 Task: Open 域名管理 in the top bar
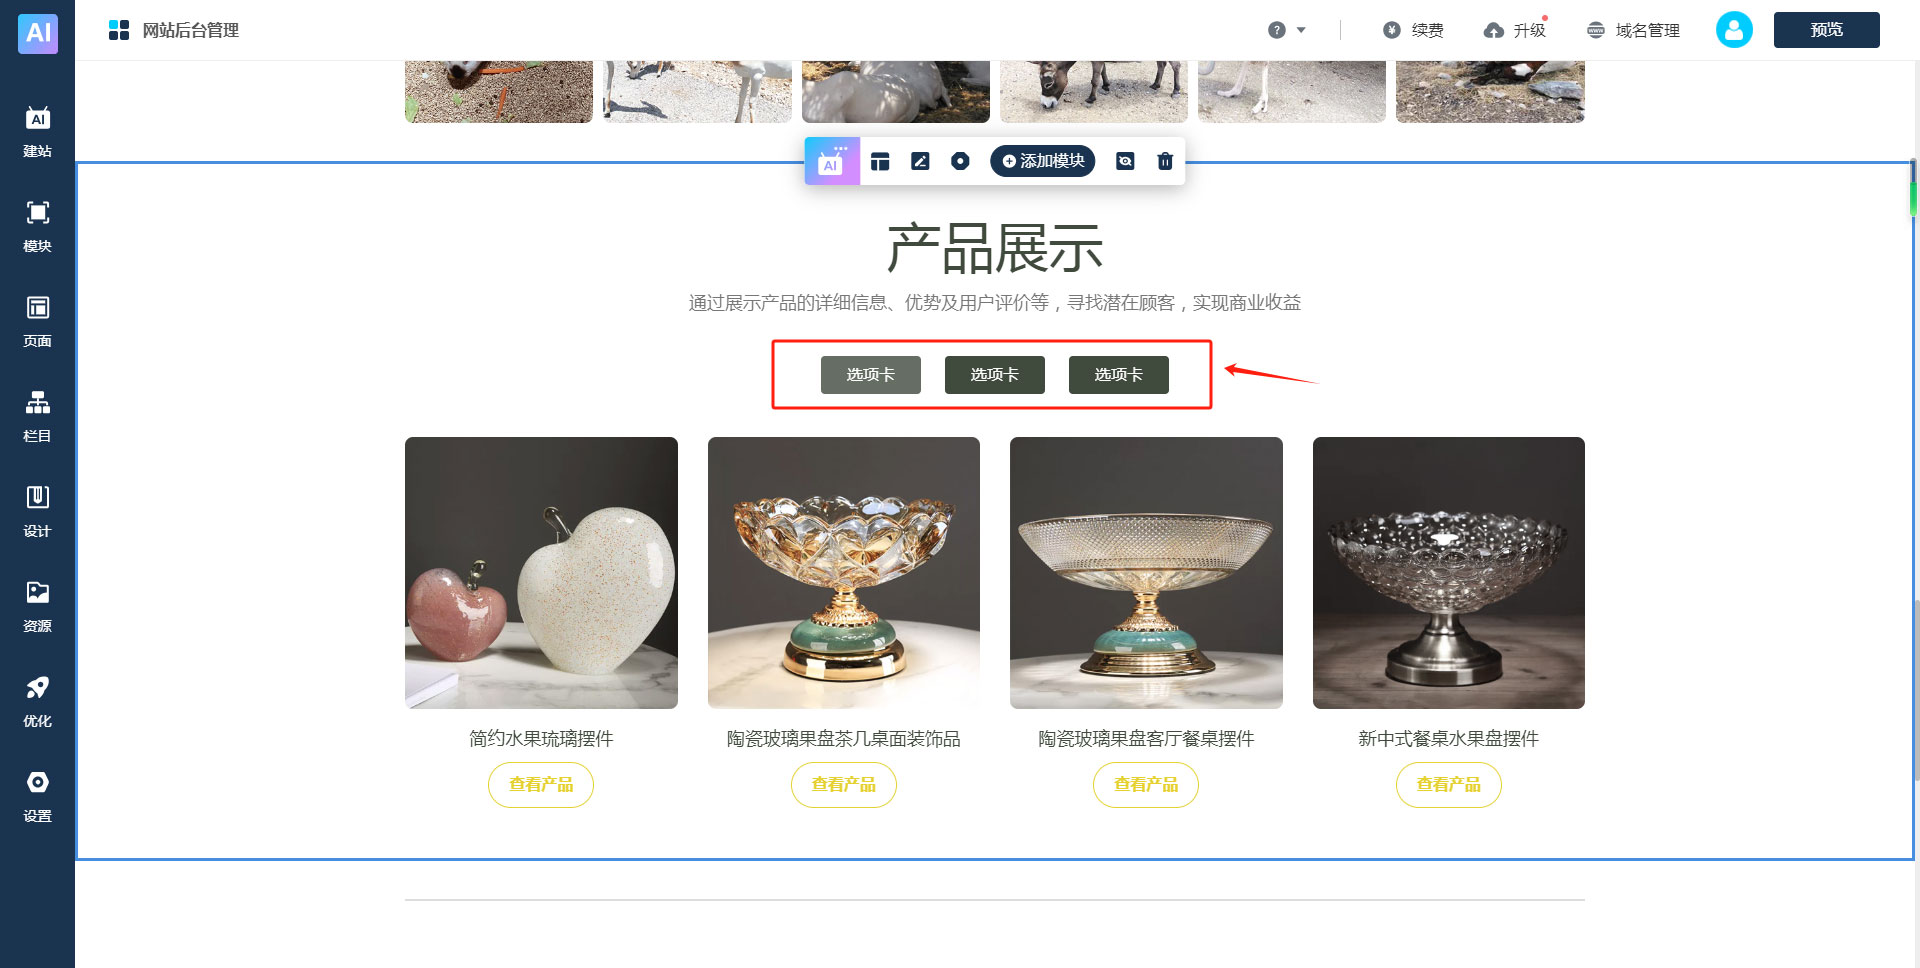coord(1633,30)
